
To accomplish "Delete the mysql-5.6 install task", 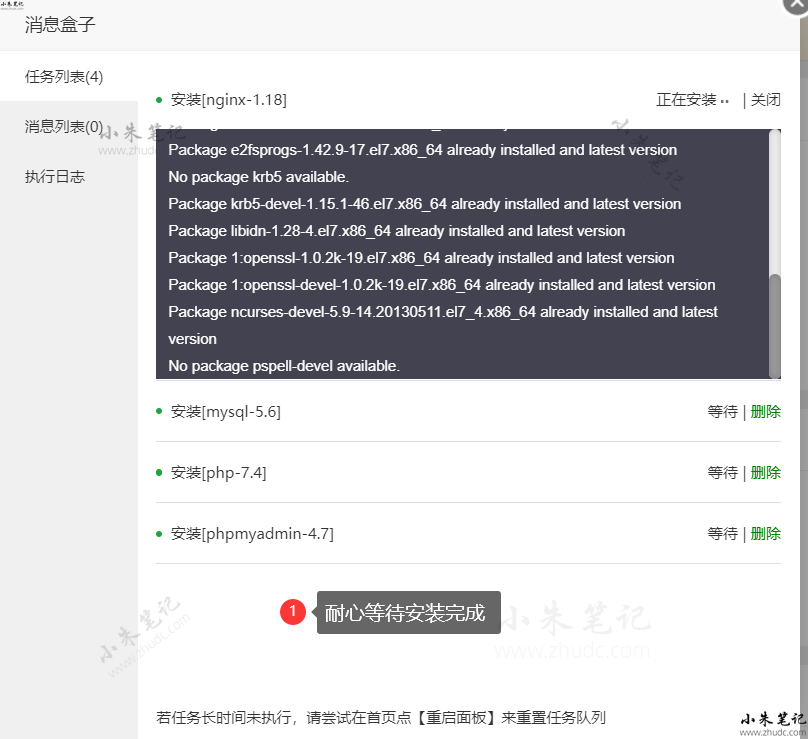I will pos(765,412).
